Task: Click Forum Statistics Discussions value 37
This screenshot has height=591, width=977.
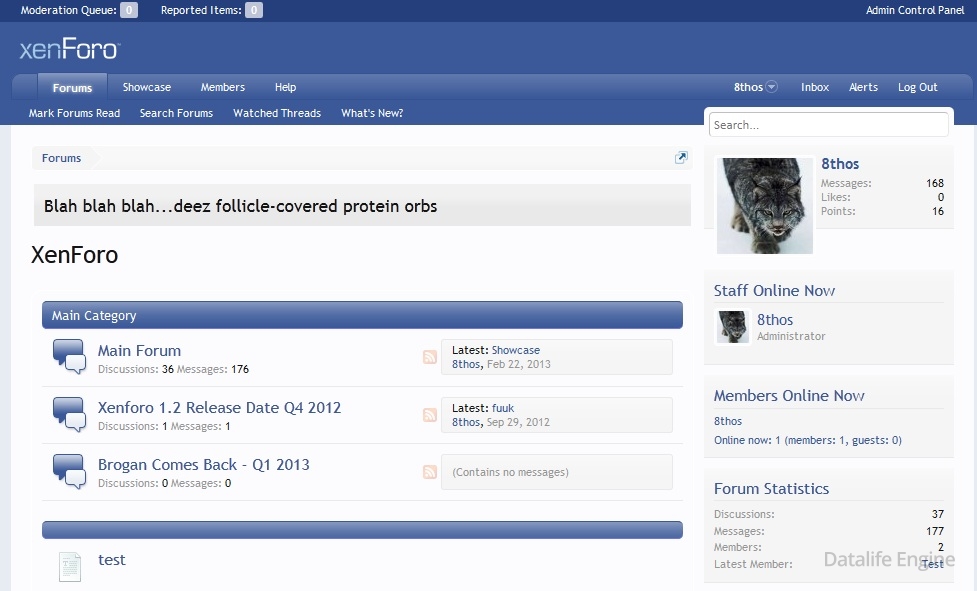Action: [938, 514]
